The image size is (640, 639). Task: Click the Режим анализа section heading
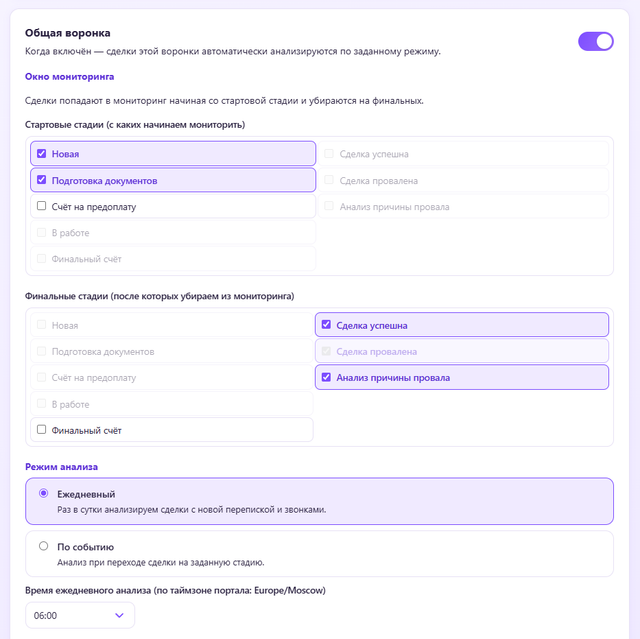pyautogui.click(x=62, y=467)
